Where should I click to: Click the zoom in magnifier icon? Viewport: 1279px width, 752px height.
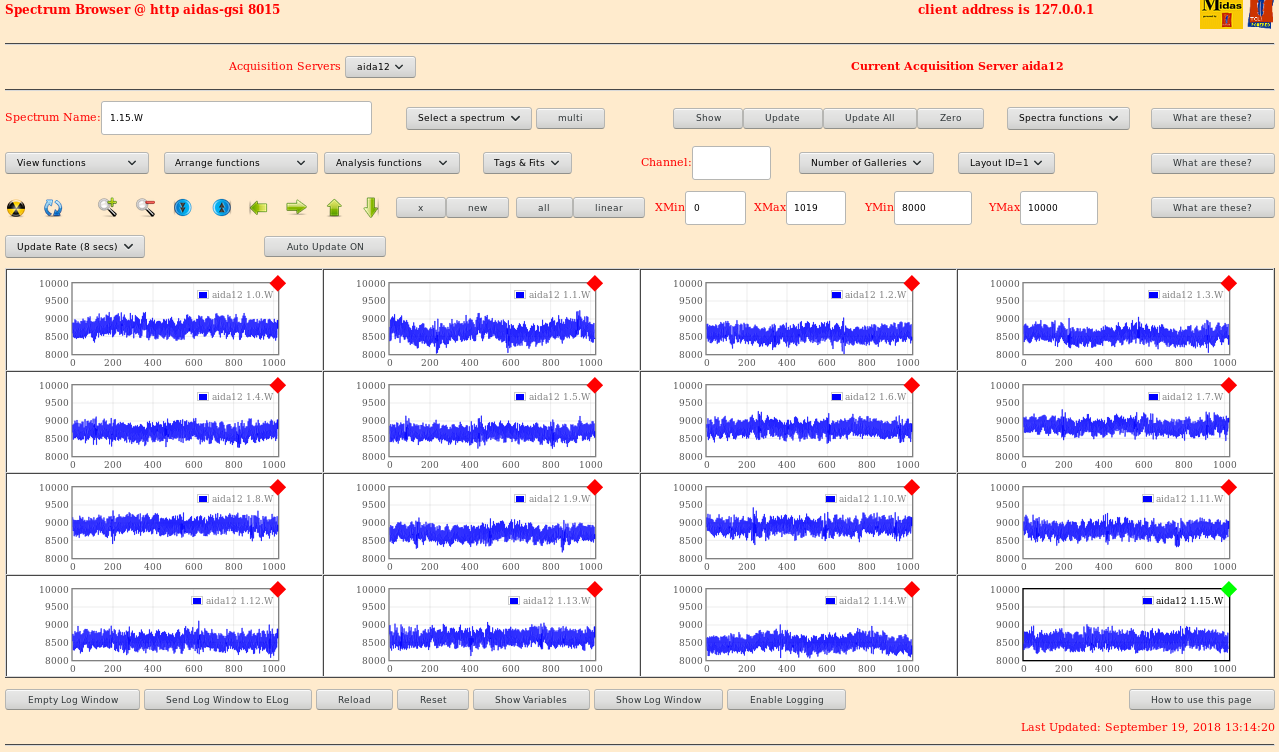107,208
